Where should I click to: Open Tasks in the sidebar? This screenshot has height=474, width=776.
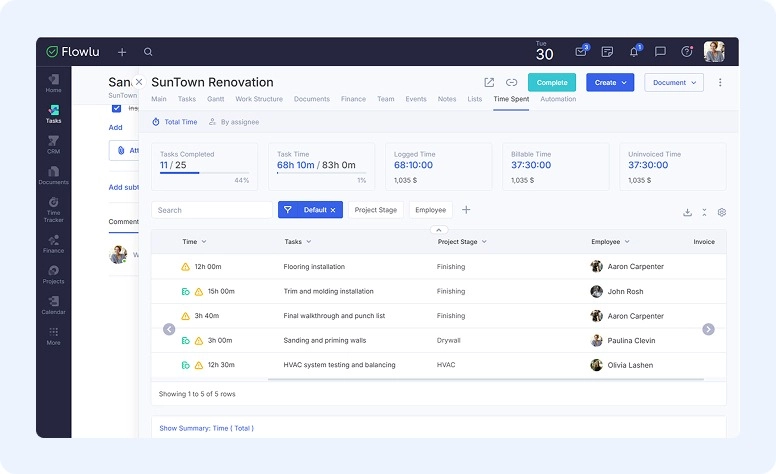53,114
